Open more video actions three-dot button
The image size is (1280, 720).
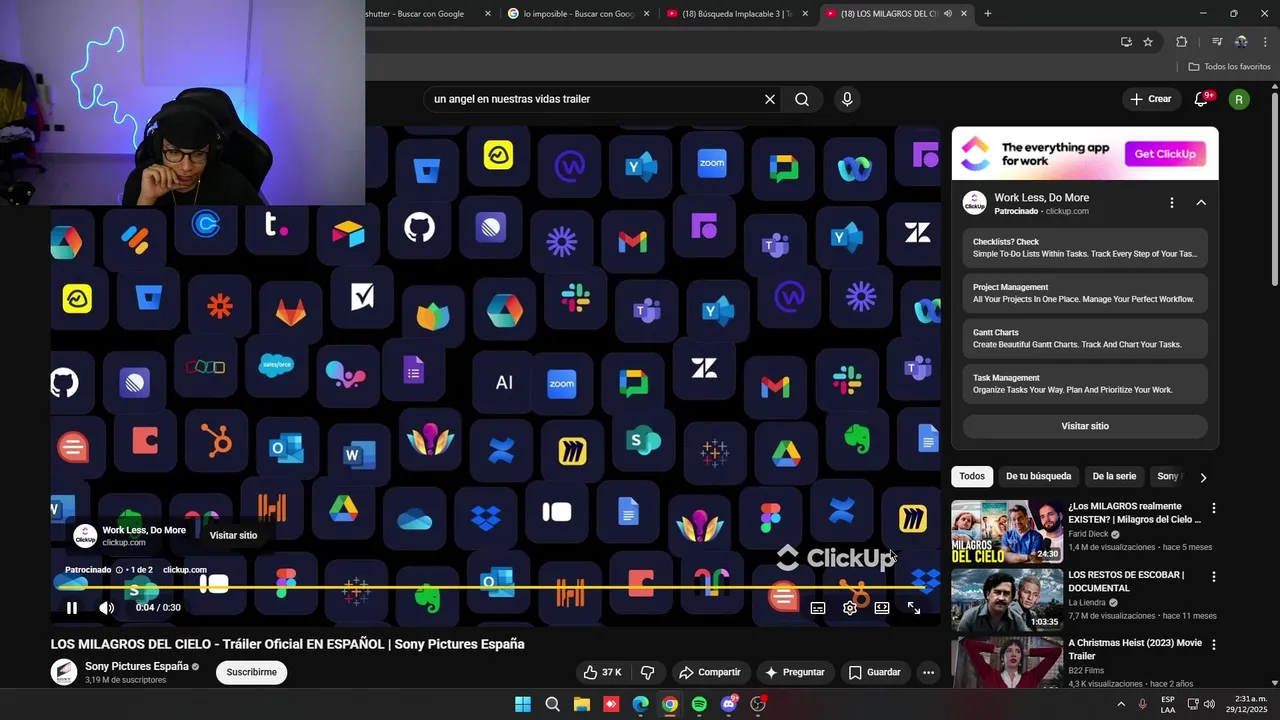[928, 672]
